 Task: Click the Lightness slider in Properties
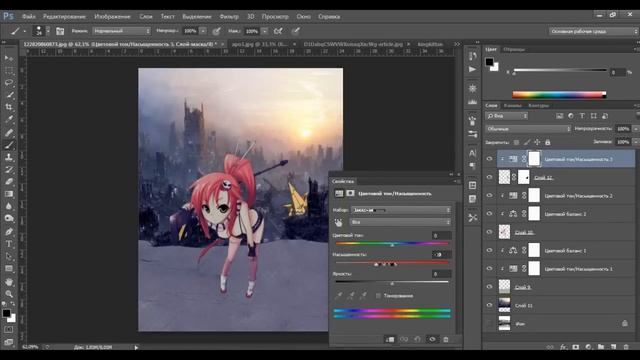(392, 282)
